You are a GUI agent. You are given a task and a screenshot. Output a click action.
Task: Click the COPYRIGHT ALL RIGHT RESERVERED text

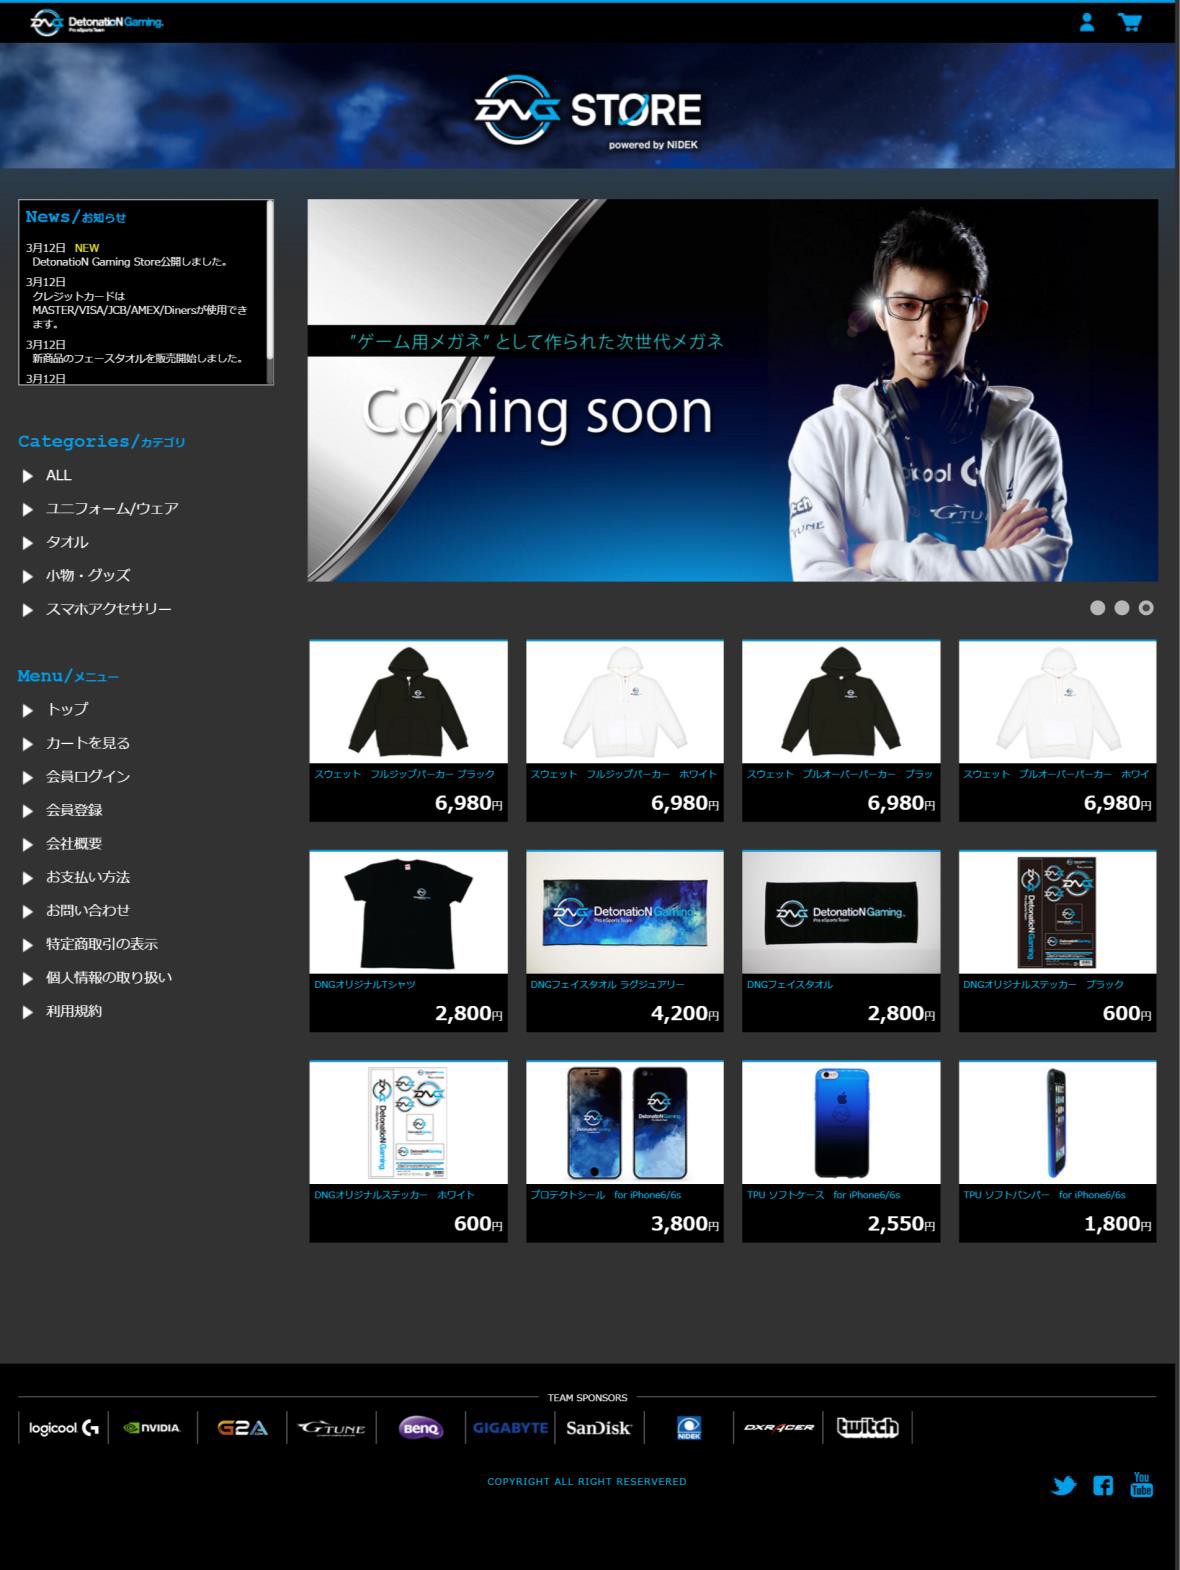pyautogui.click(x=587, y=1482)
